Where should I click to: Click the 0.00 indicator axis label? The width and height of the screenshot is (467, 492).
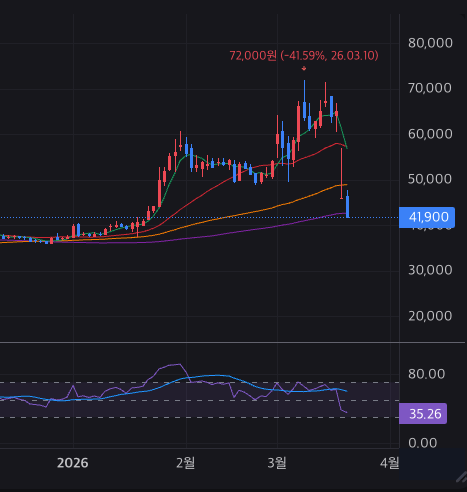point(422,443)
